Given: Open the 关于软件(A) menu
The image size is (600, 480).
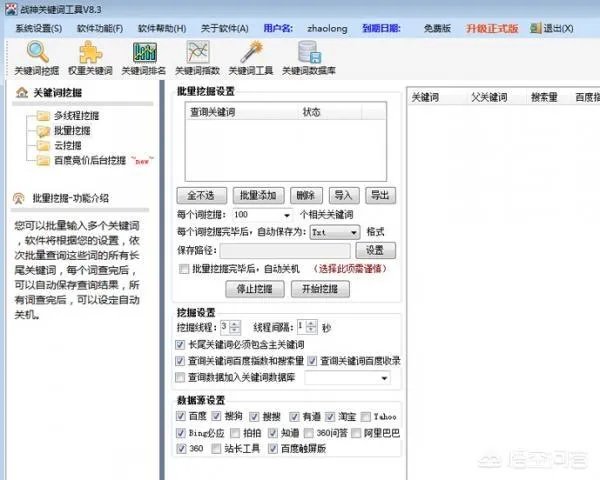Looking at the screenshot, I should pyautogui.click(x=225, y=28).
